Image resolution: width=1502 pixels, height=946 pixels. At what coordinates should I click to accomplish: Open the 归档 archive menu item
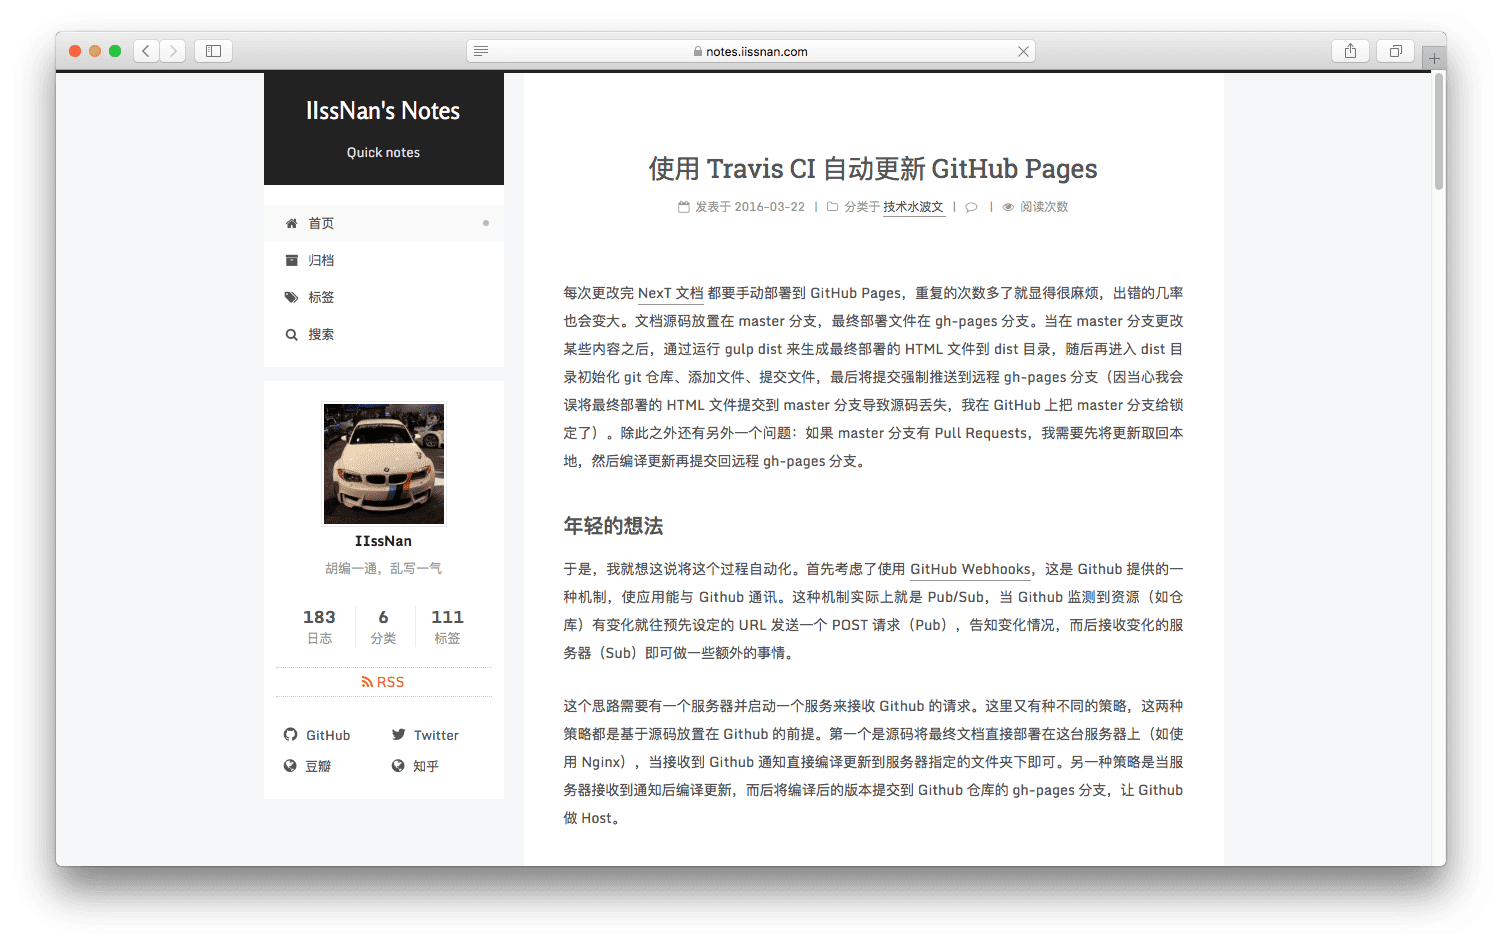[x=384, y=260]
